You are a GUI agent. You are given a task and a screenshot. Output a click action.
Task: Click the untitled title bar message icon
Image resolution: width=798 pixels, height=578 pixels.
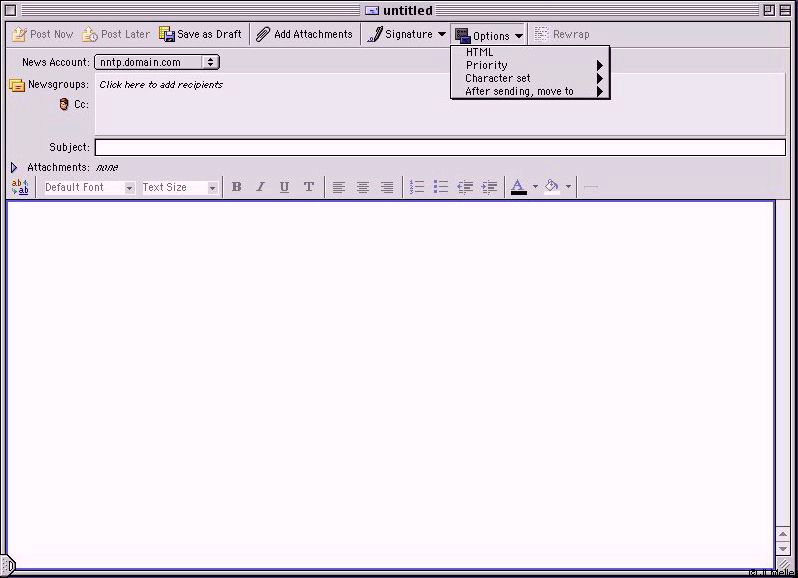(x=372, y=11)
